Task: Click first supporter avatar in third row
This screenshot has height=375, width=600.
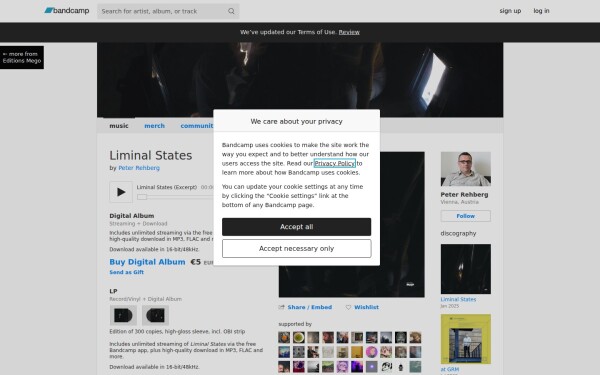Action: click(284, 367)
